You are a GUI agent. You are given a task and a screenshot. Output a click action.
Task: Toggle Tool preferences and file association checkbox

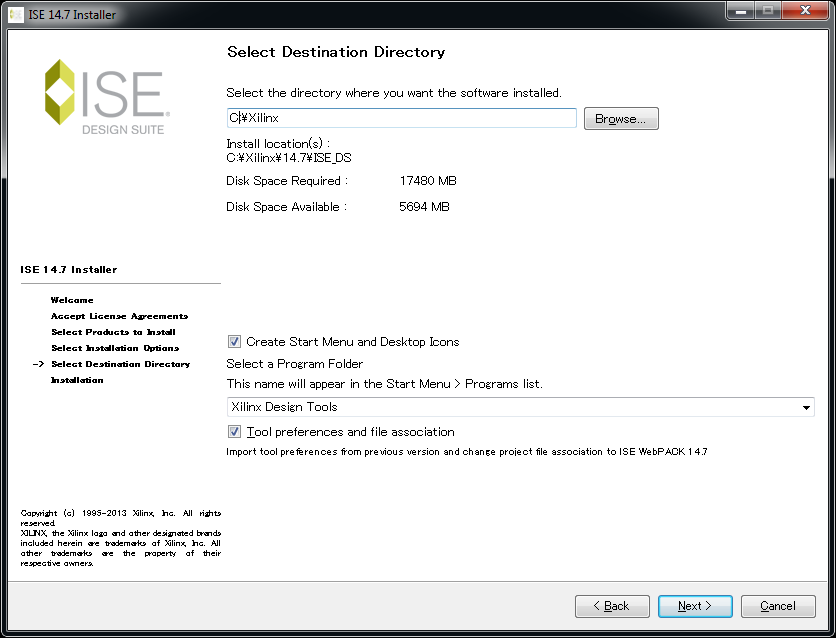(x=234, y=431)
